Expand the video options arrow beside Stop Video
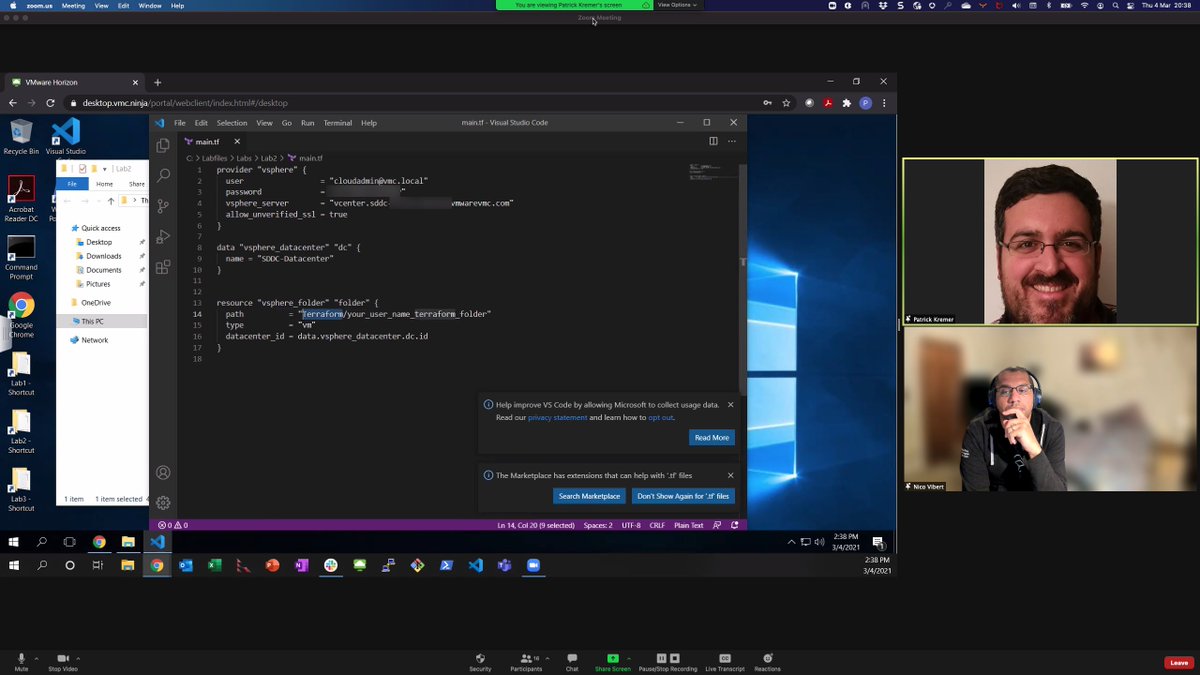 click(x=77, y=658)
